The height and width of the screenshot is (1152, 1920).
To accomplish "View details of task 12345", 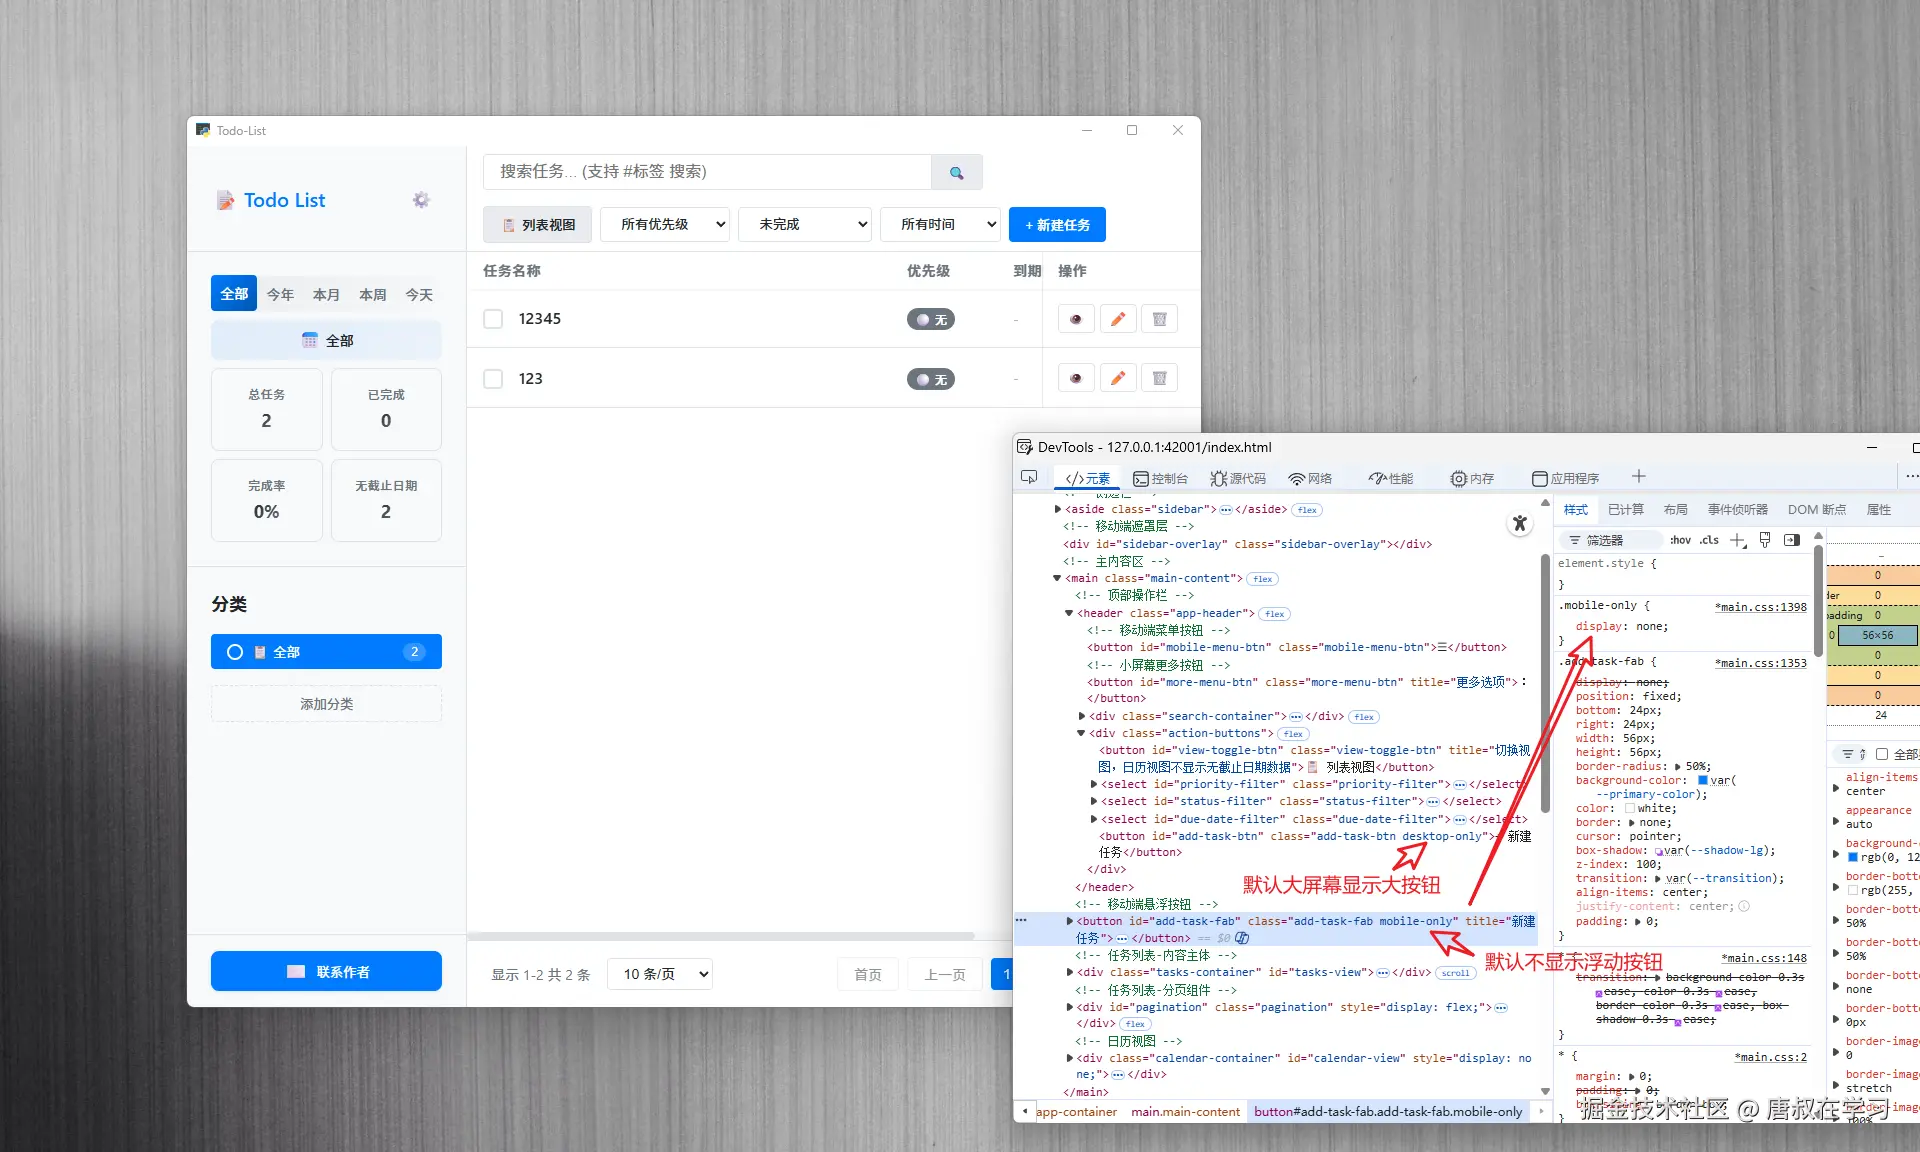I will [x=1076, y=319].
